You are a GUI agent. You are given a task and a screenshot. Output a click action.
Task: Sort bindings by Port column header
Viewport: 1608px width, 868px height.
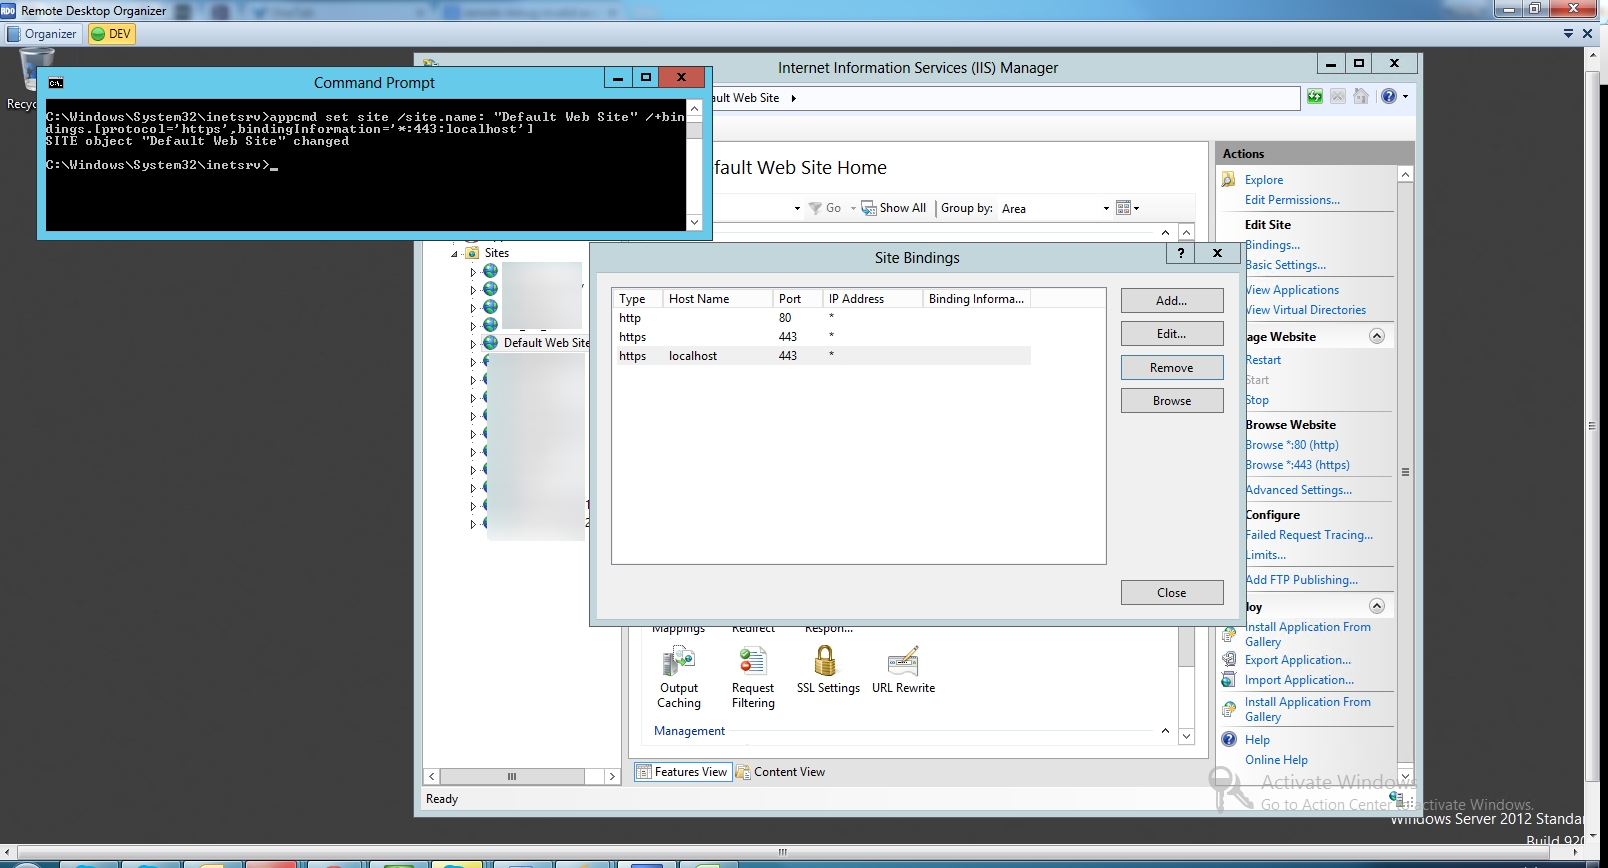tap(797, 299)
